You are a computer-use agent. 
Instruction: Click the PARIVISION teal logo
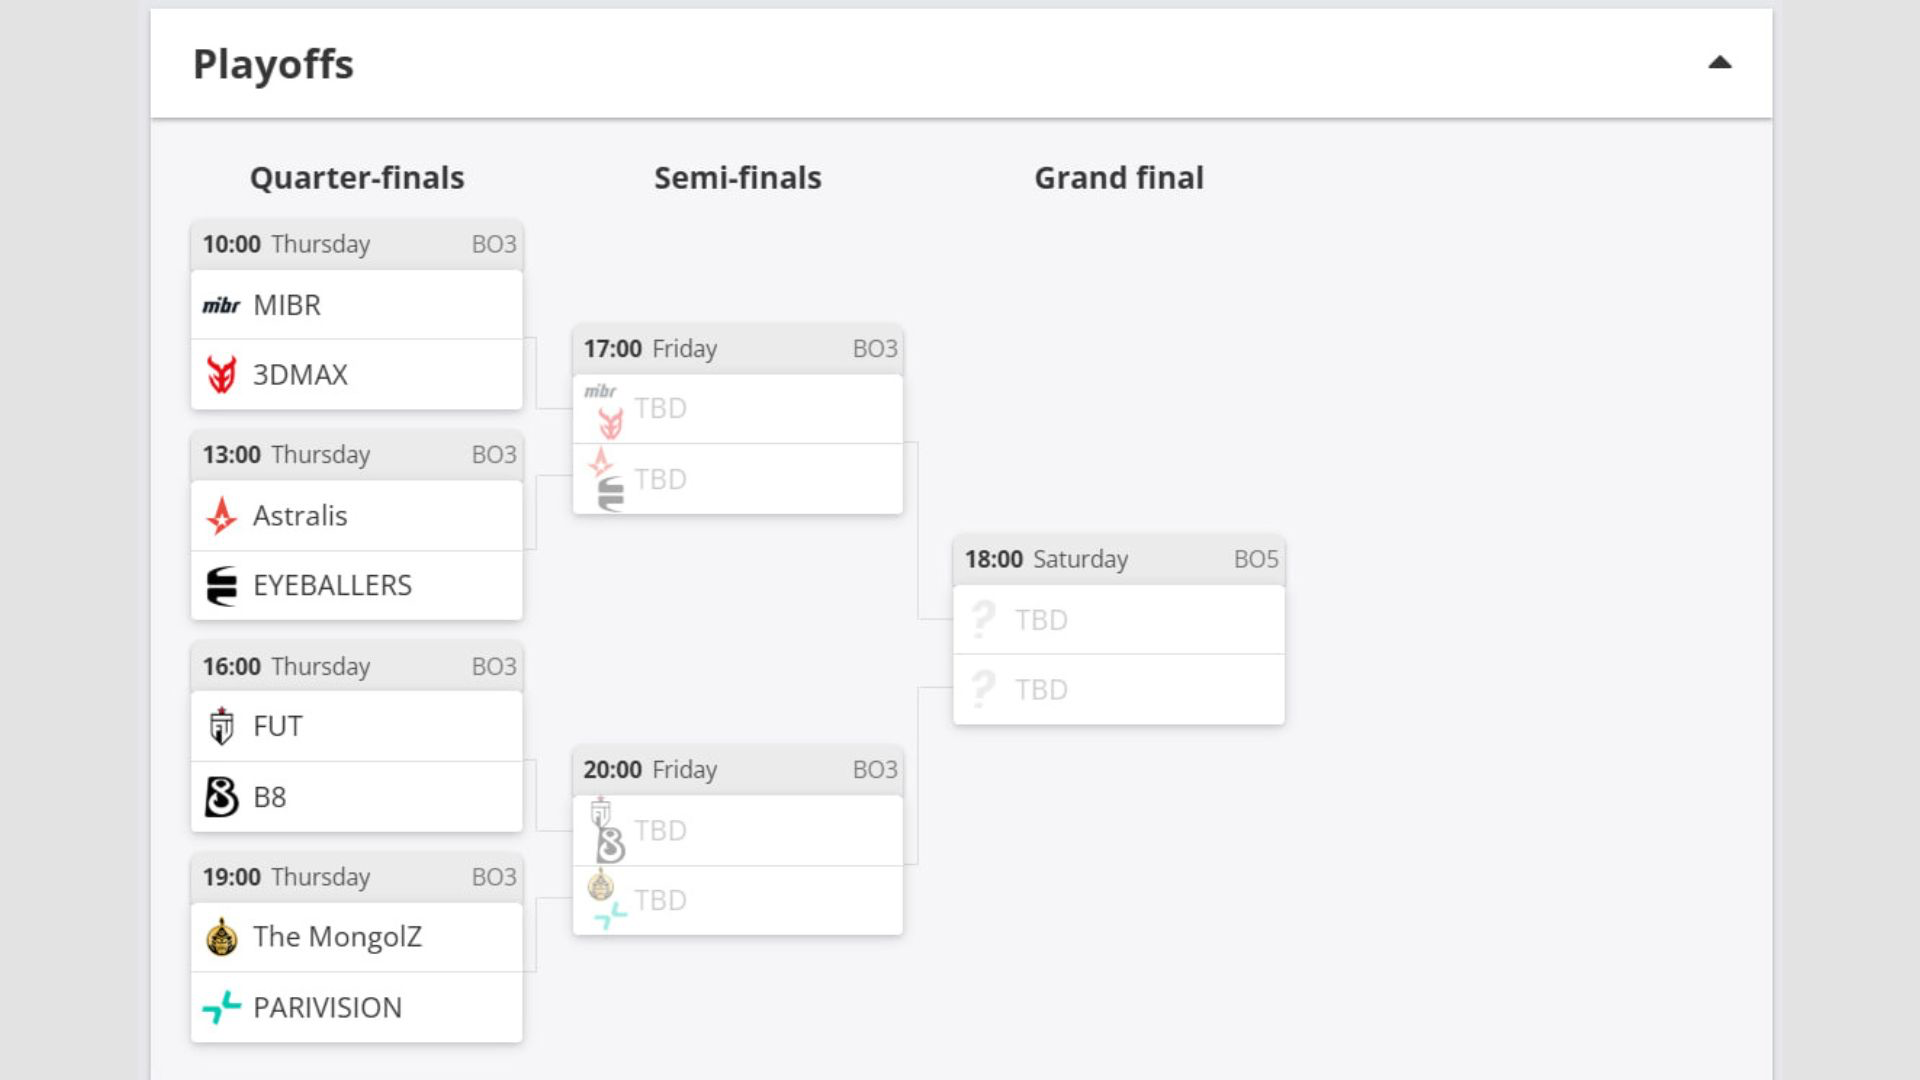(221, 1007)
